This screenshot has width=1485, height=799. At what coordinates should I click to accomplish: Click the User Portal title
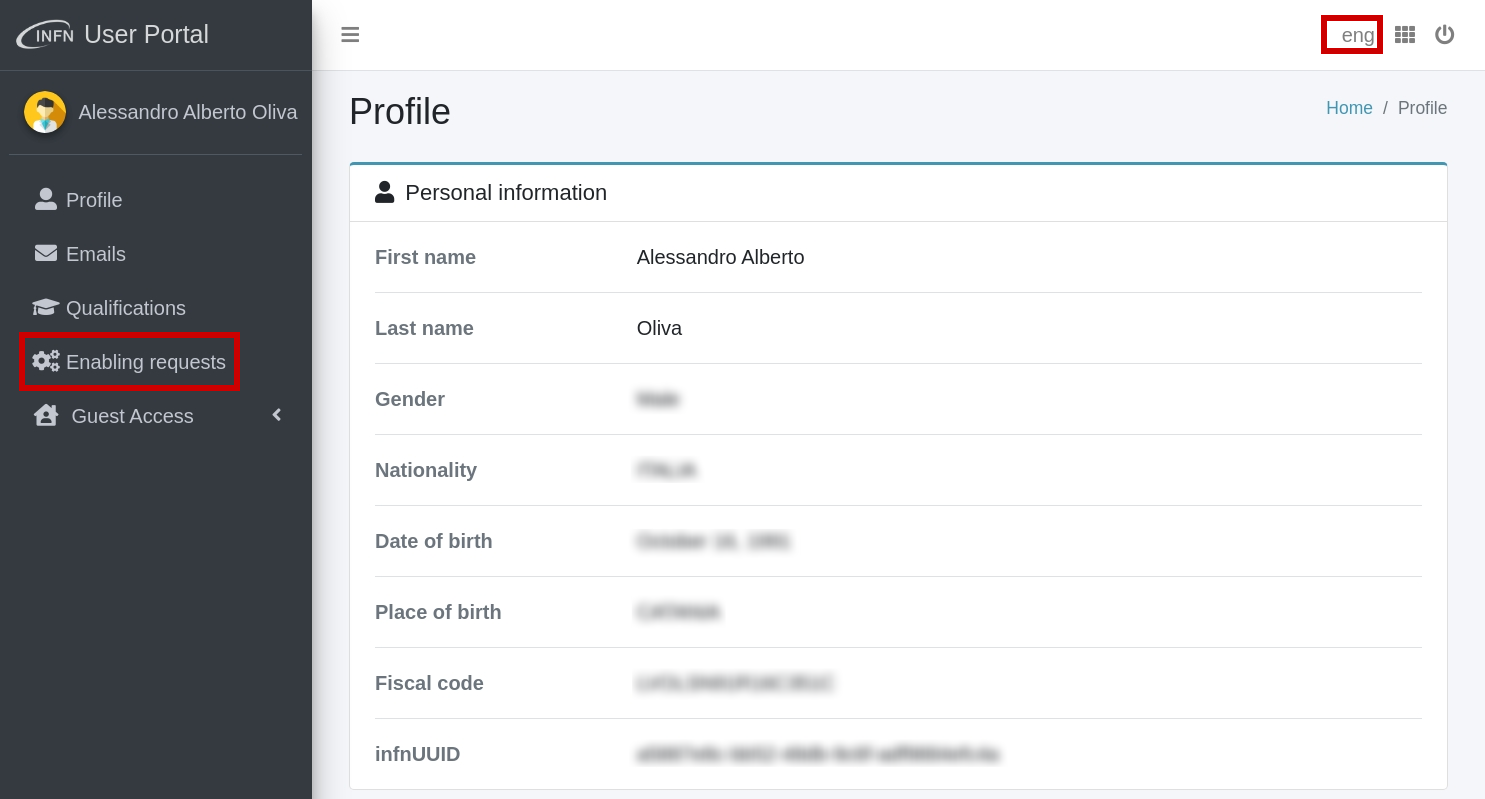(x=146, y=35)
